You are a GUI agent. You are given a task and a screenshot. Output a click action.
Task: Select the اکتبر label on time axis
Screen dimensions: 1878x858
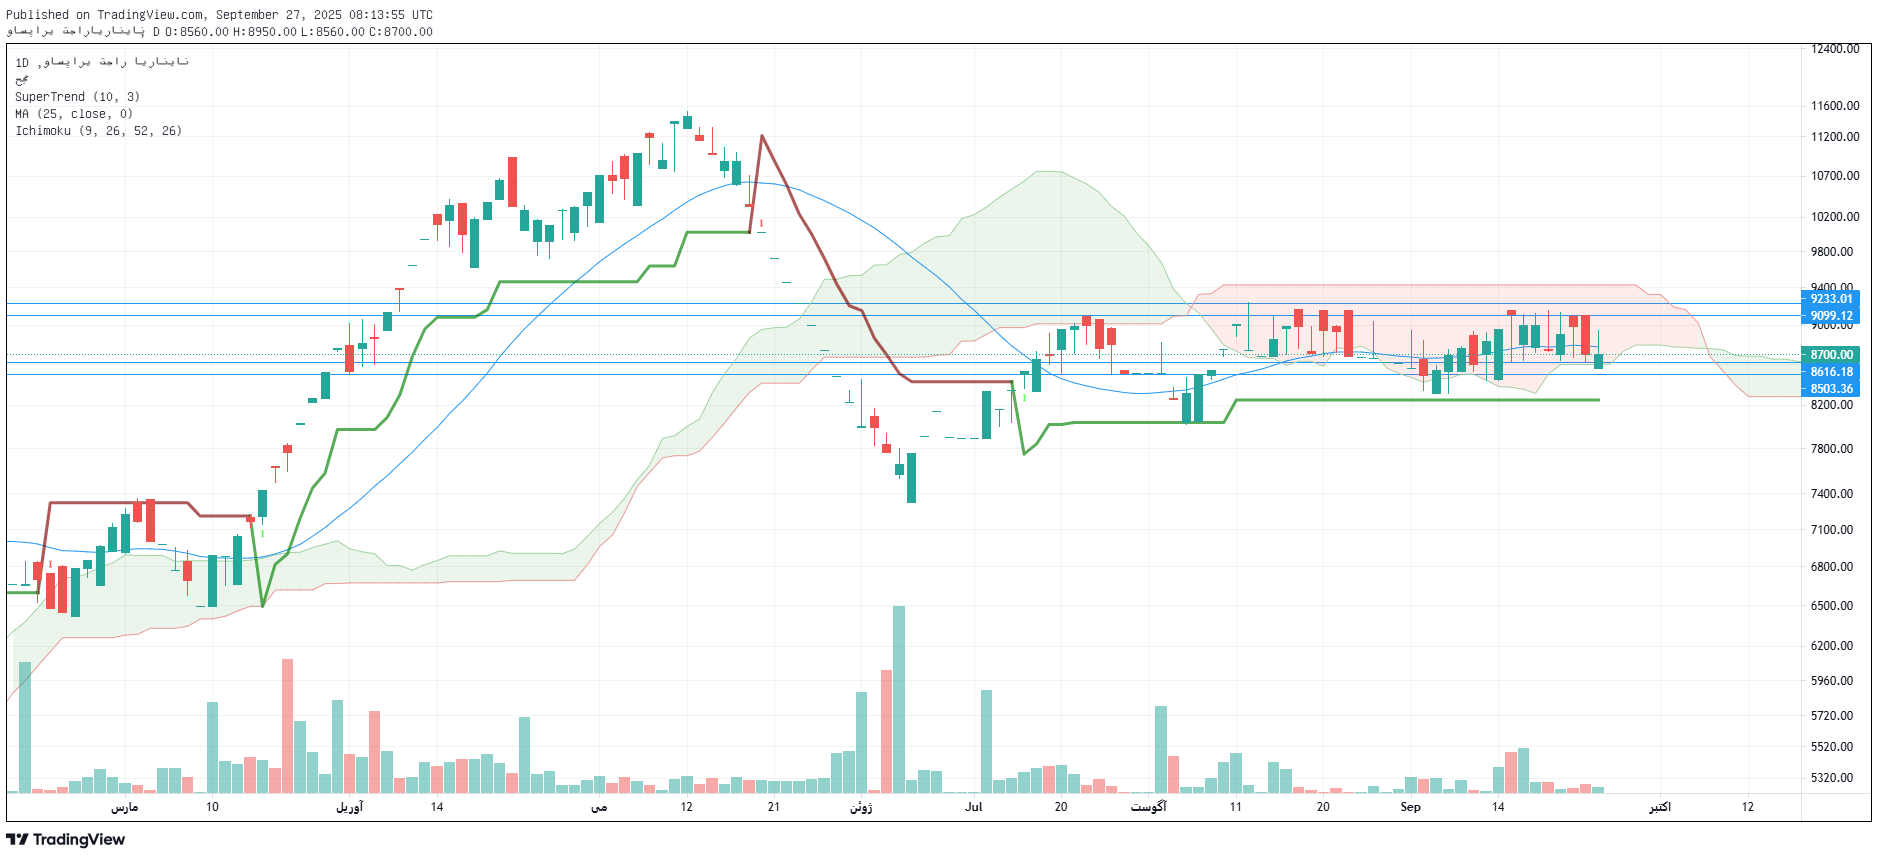coord(1659,807)
